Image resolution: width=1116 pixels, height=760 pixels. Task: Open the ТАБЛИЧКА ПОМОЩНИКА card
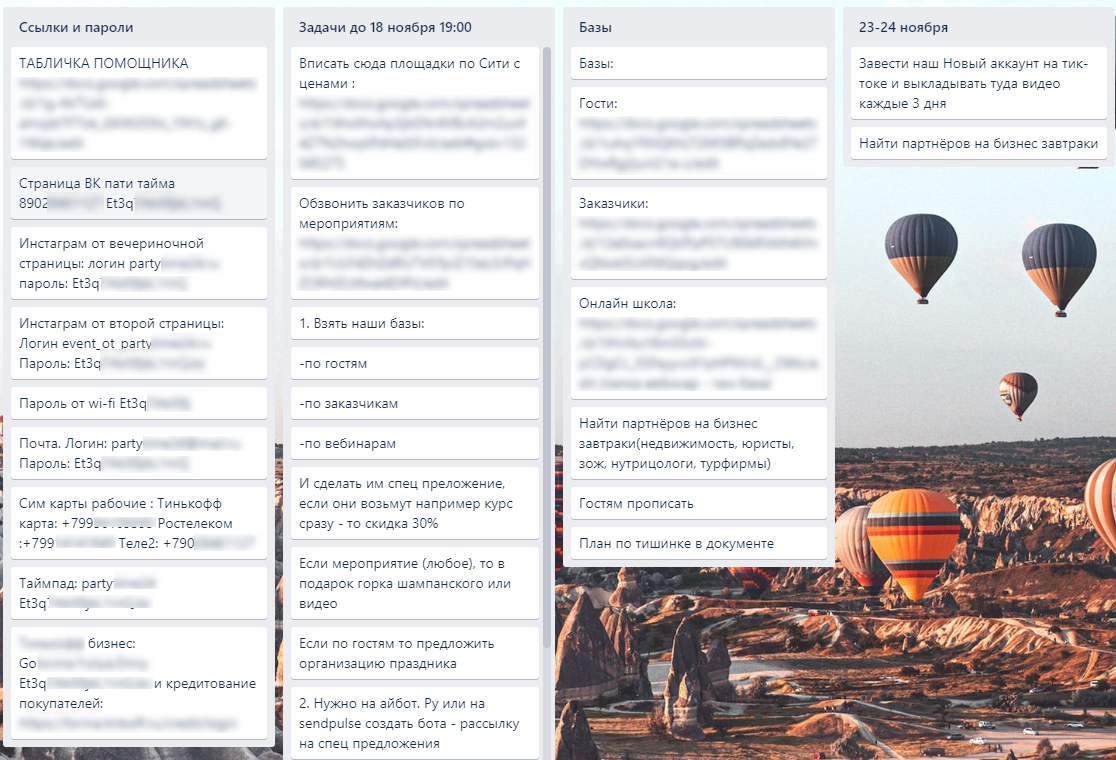[139, 102]
